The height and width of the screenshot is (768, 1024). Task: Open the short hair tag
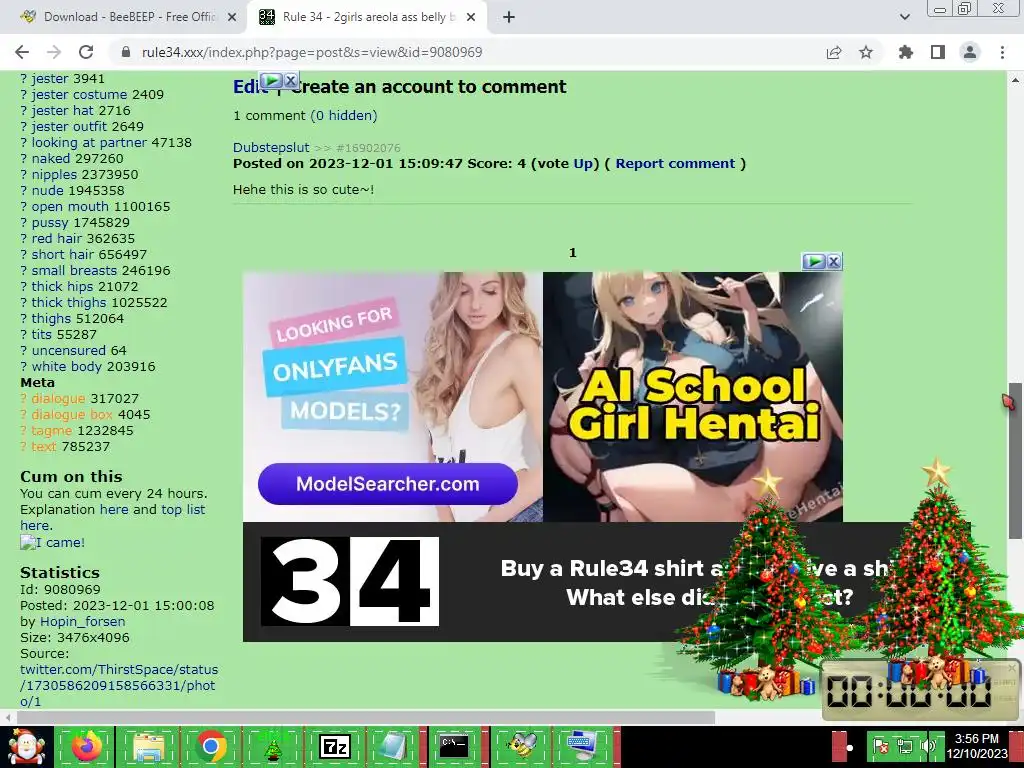coord(65,255)
